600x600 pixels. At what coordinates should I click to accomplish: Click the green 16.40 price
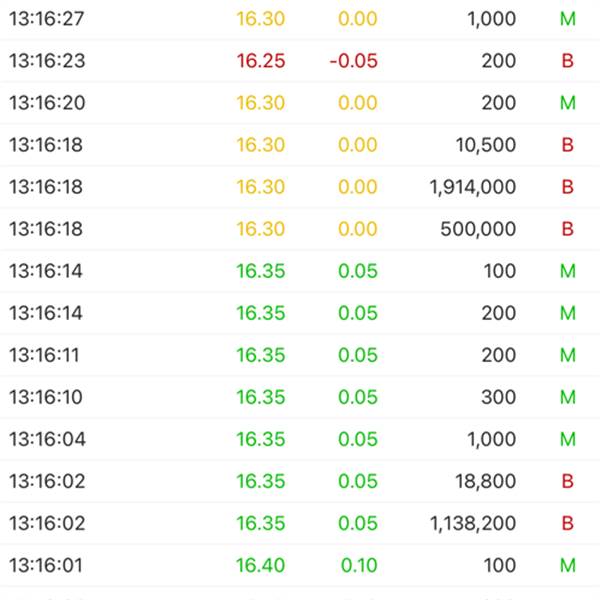[260, 565]
